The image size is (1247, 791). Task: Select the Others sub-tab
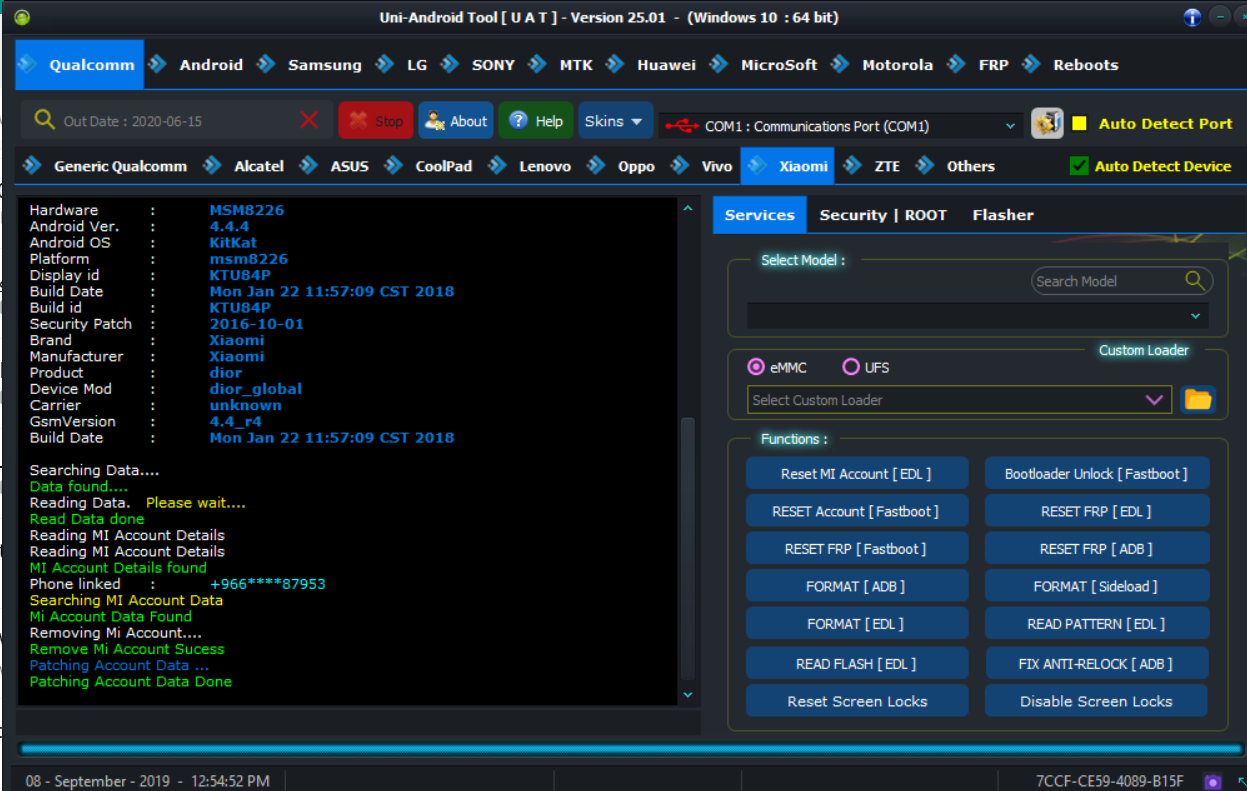pos(957,166)
